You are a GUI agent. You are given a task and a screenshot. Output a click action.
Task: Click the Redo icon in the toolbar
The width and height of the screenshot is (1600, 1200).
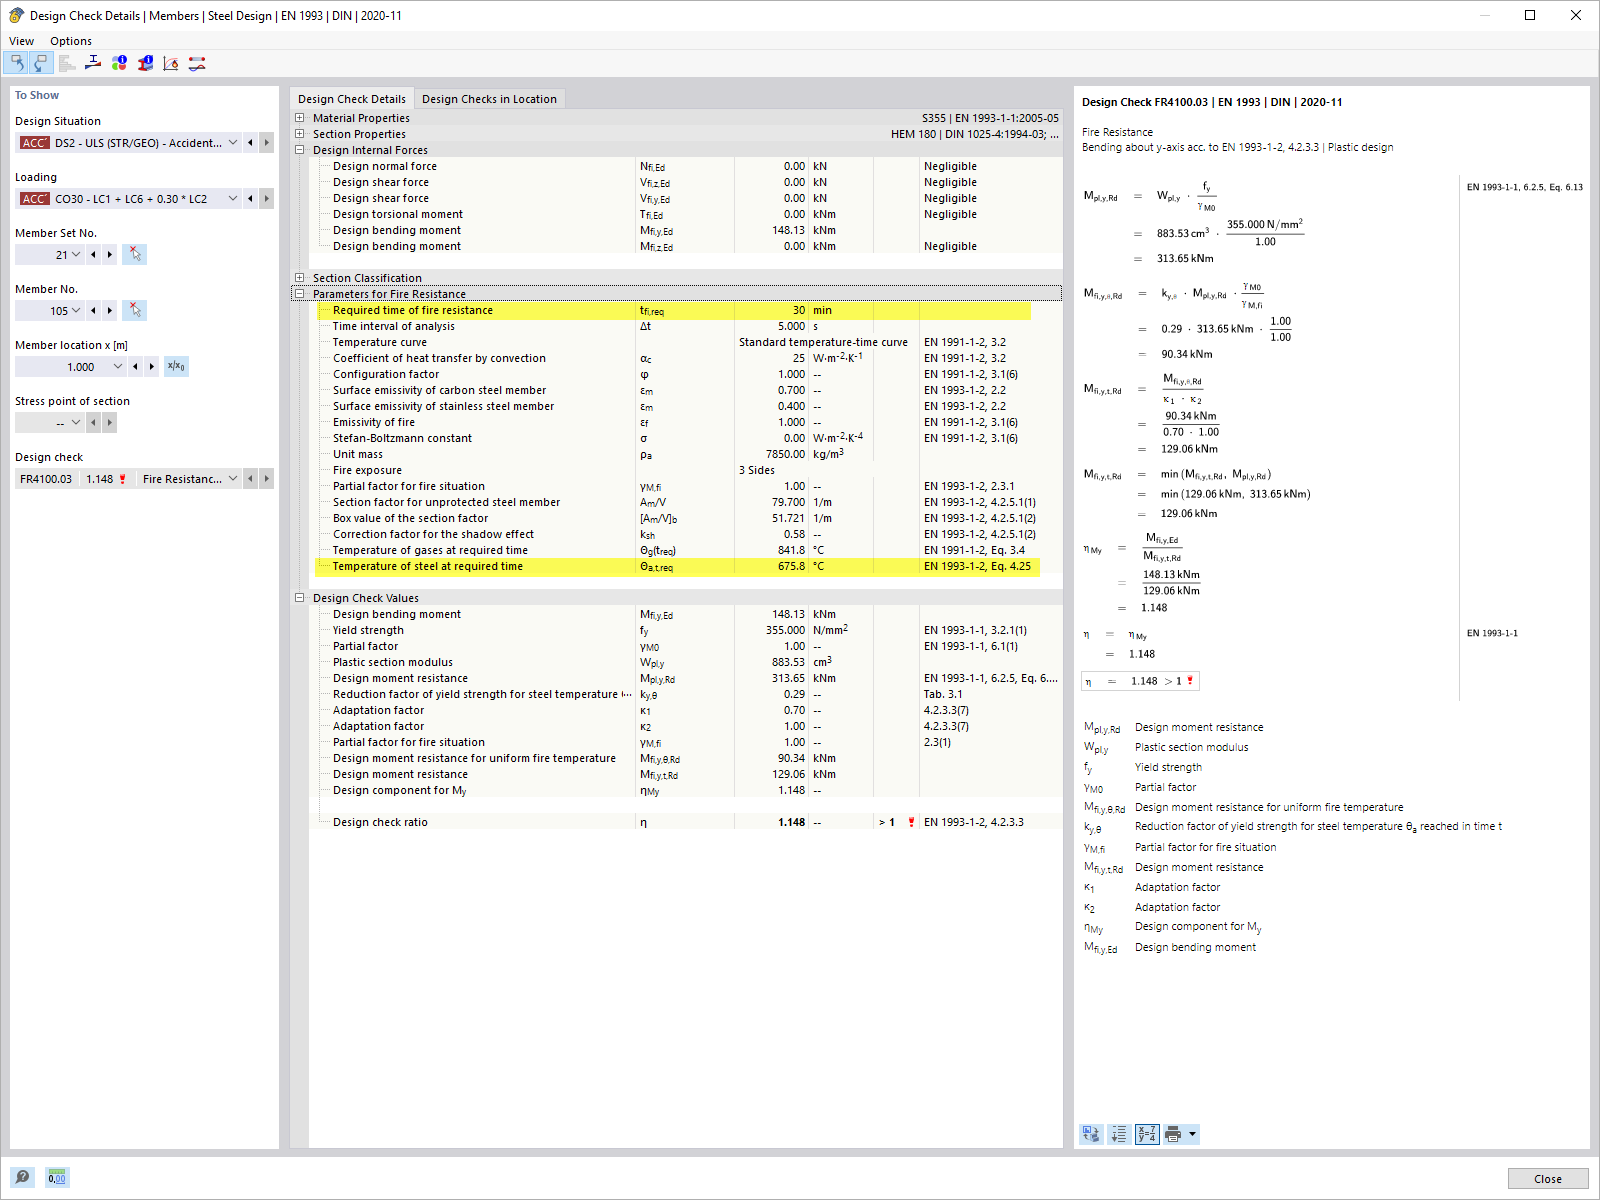click(x=40, y=63)
